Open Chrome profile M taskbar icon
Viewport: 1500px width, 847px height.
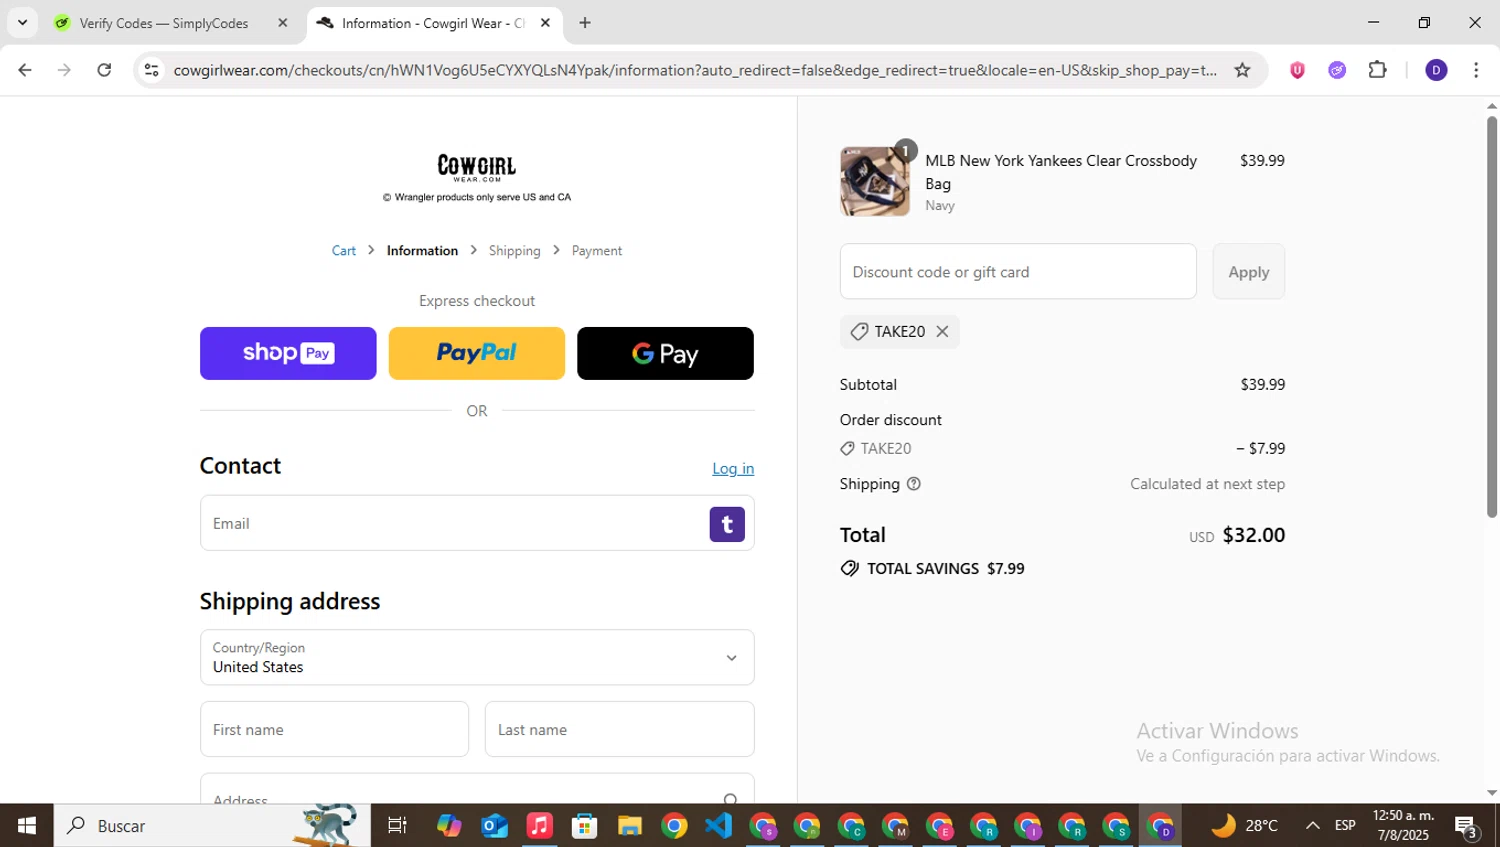pyautogui.click(x=896, y=826)
